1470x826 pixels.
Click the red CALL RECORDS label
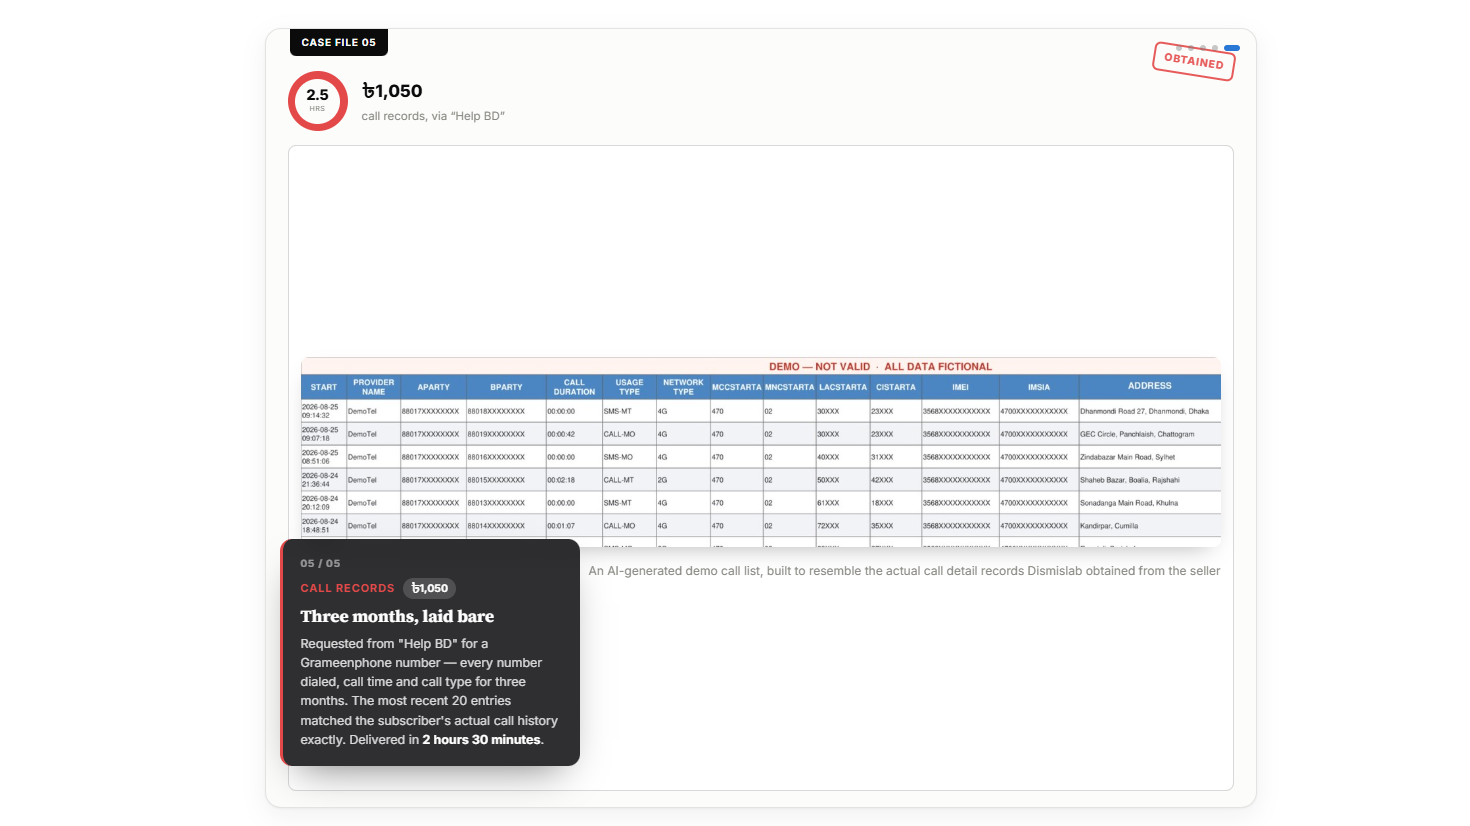tap(347, 588)
